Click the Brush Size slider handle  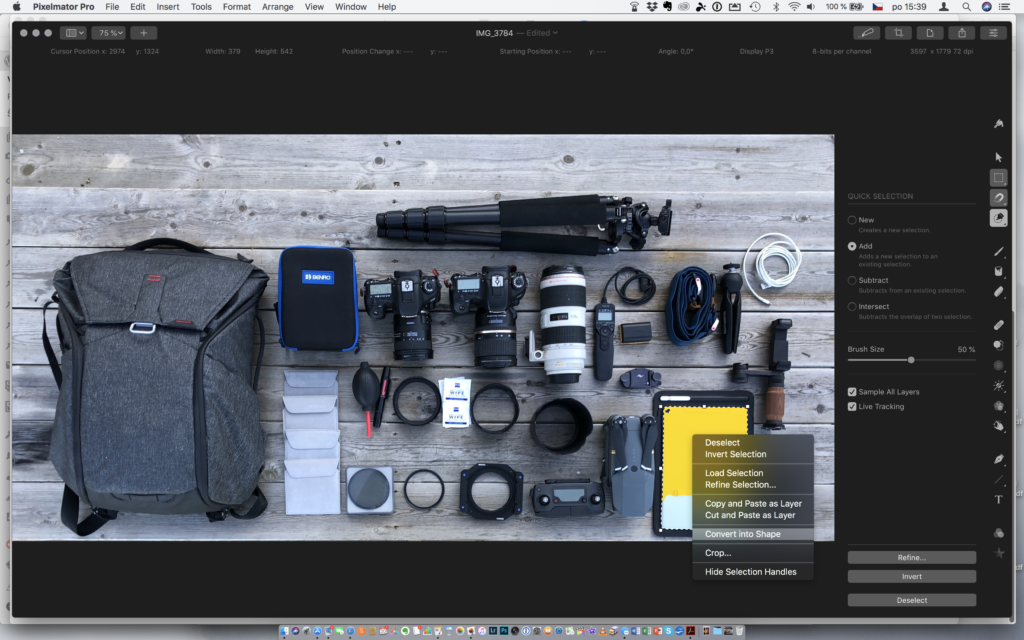click(911, 360)
